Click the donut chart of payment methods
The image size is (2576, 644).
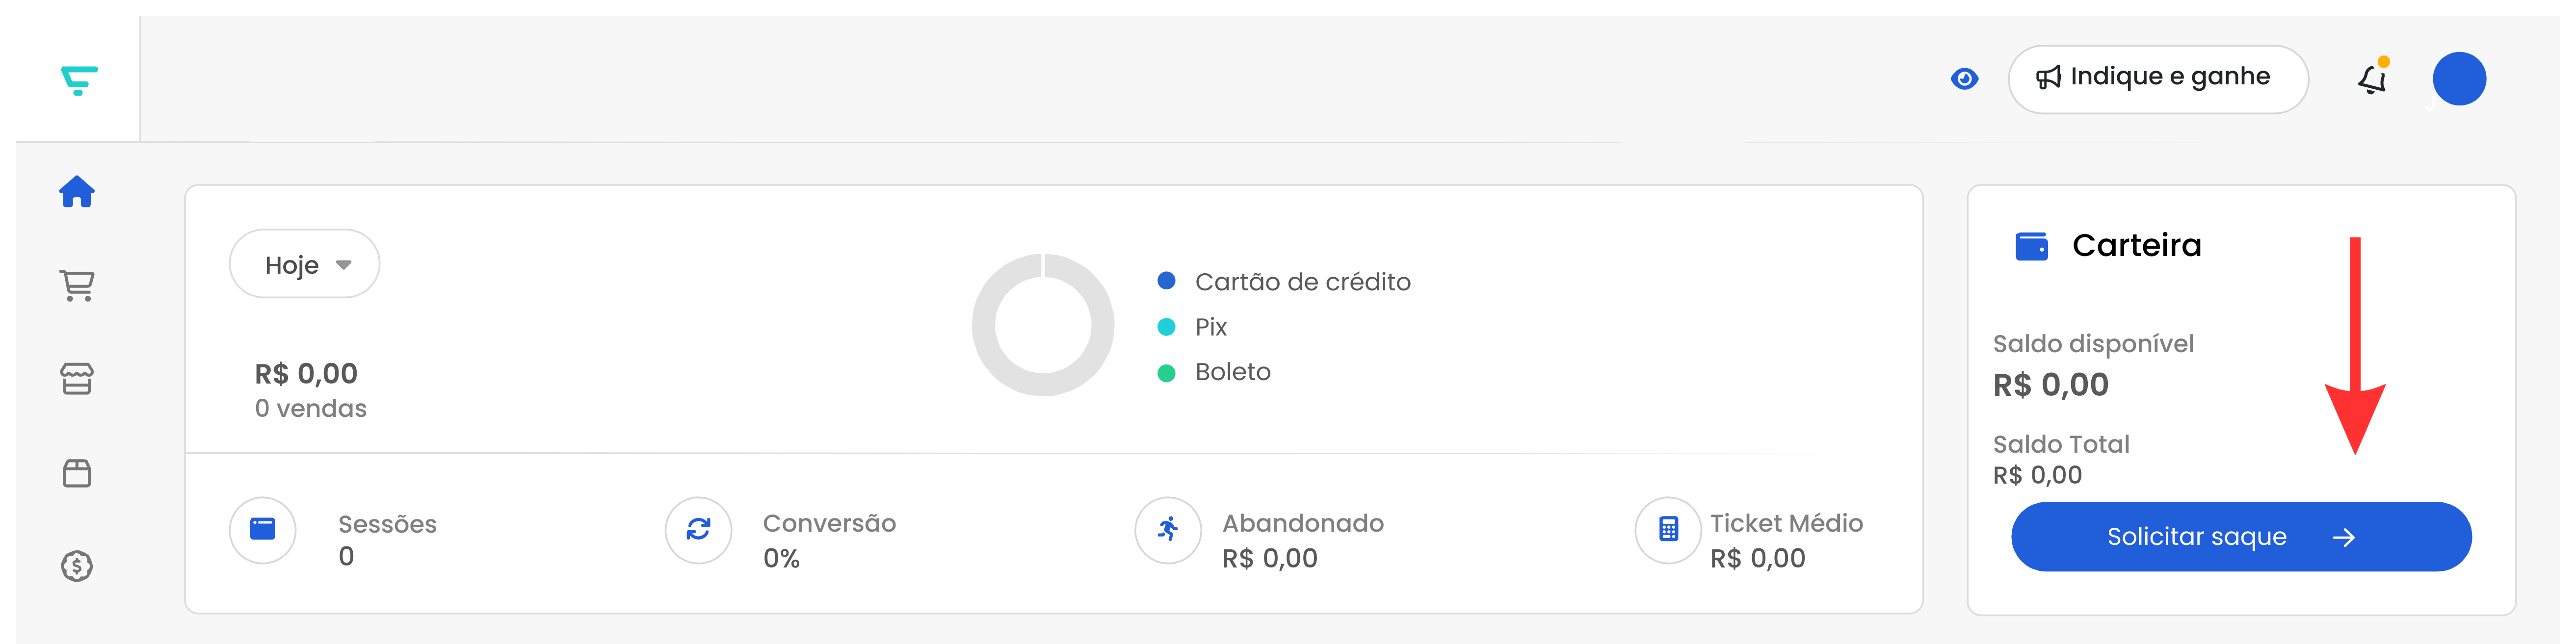tap(1043, 325)
